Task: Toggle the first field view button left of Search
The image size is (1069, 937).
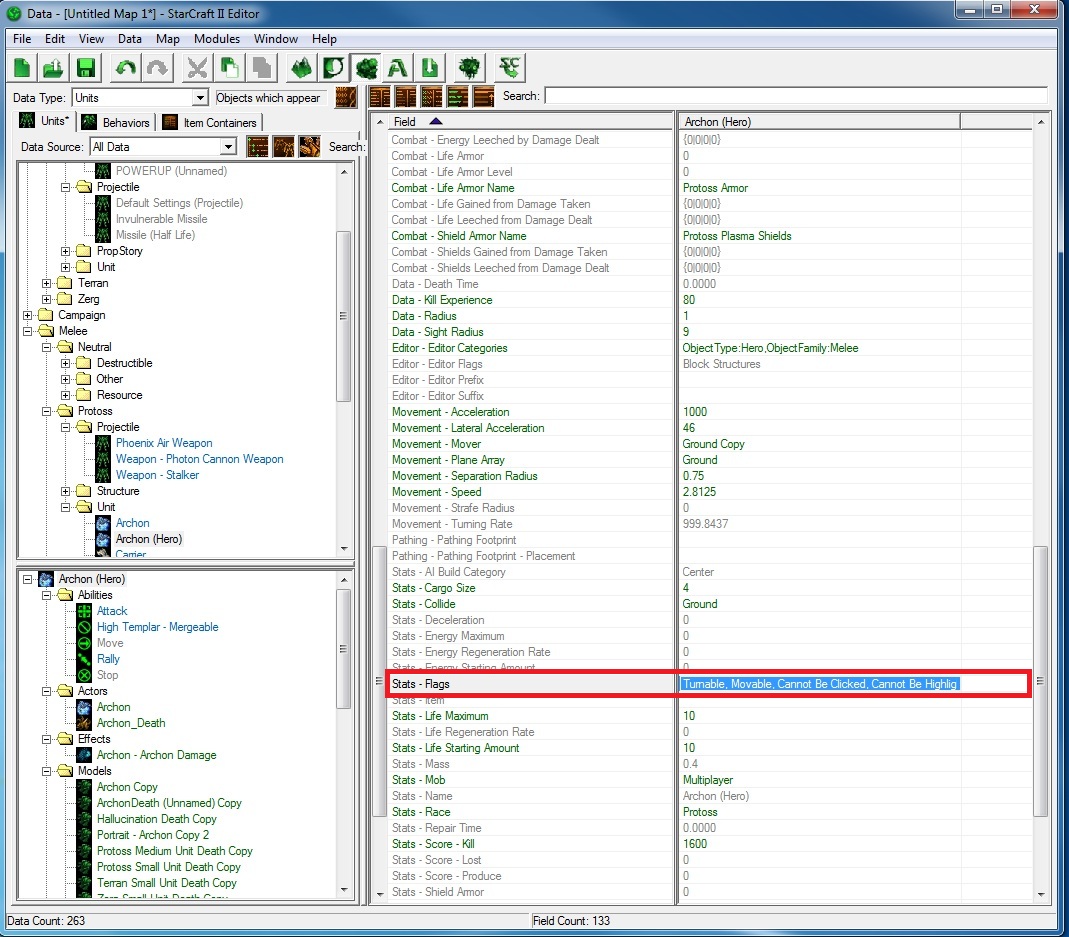Action: click(380, 97)
